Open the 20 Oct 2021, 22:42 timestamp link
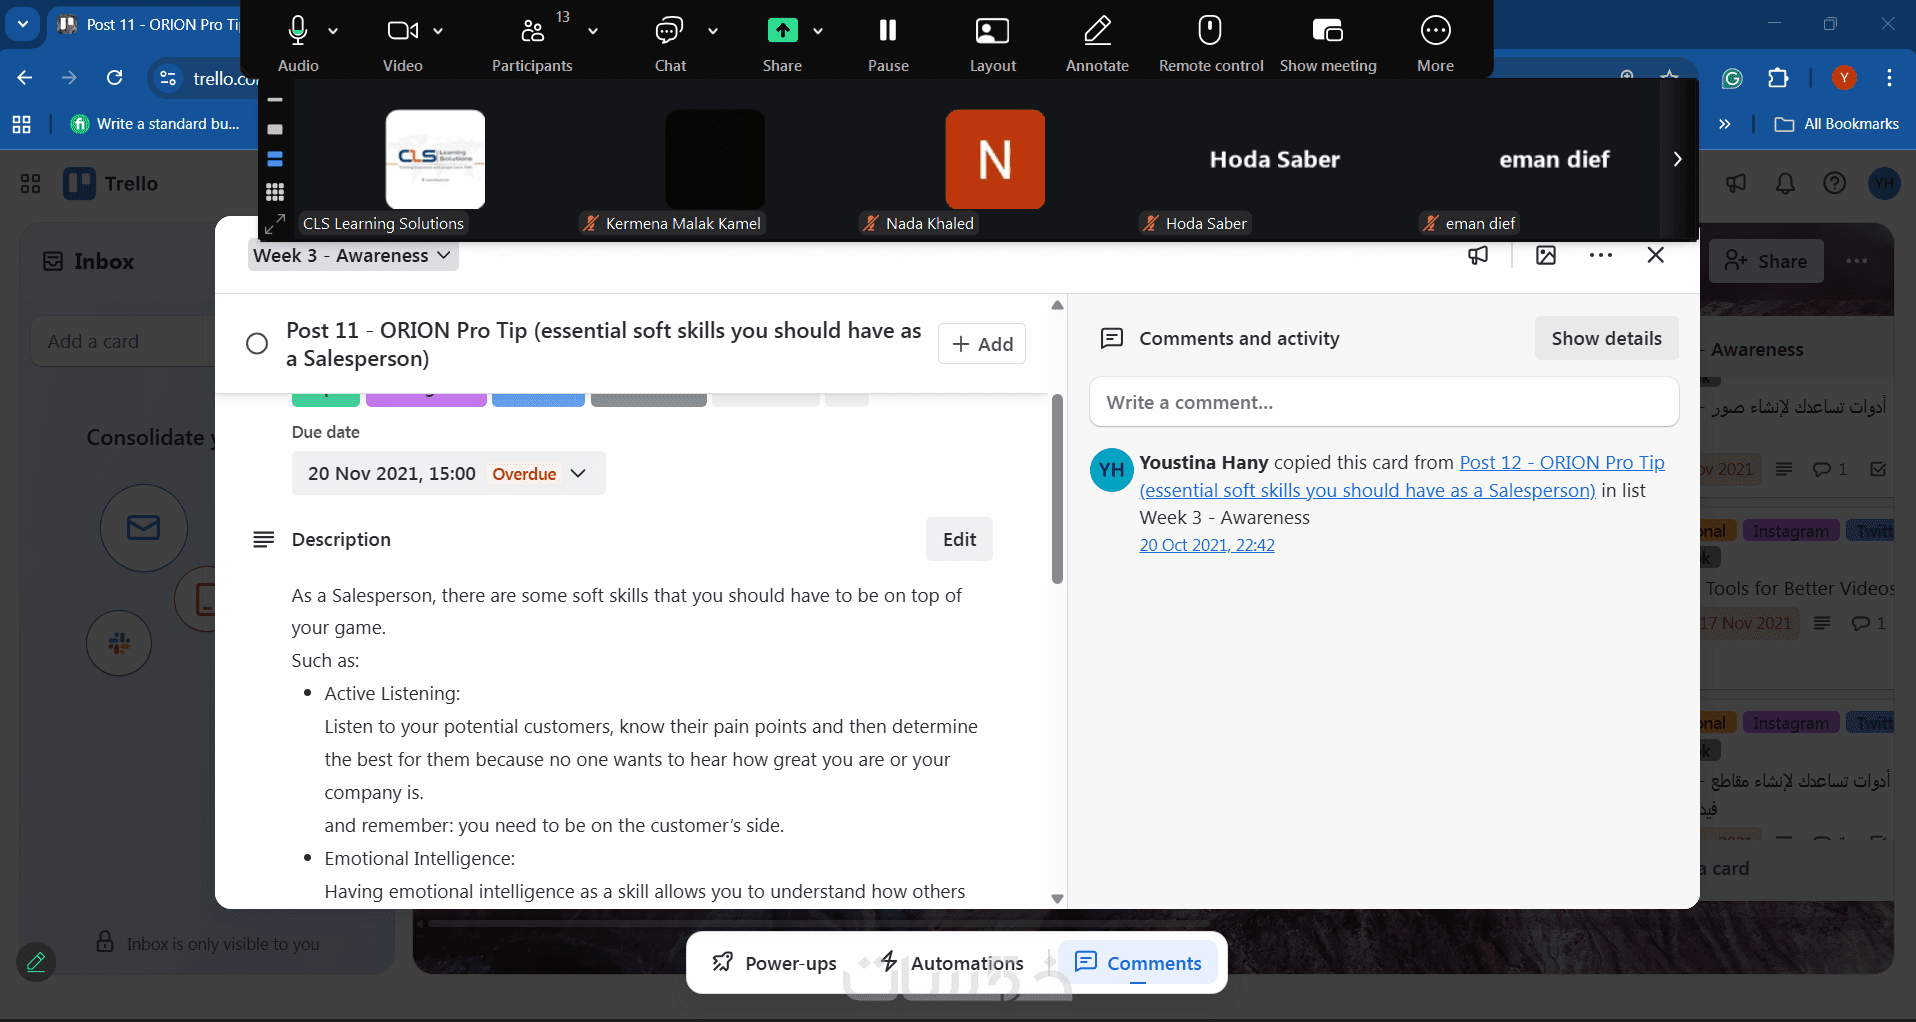This screenshot has height=1022, width=1916. (x=1207, y=546)
